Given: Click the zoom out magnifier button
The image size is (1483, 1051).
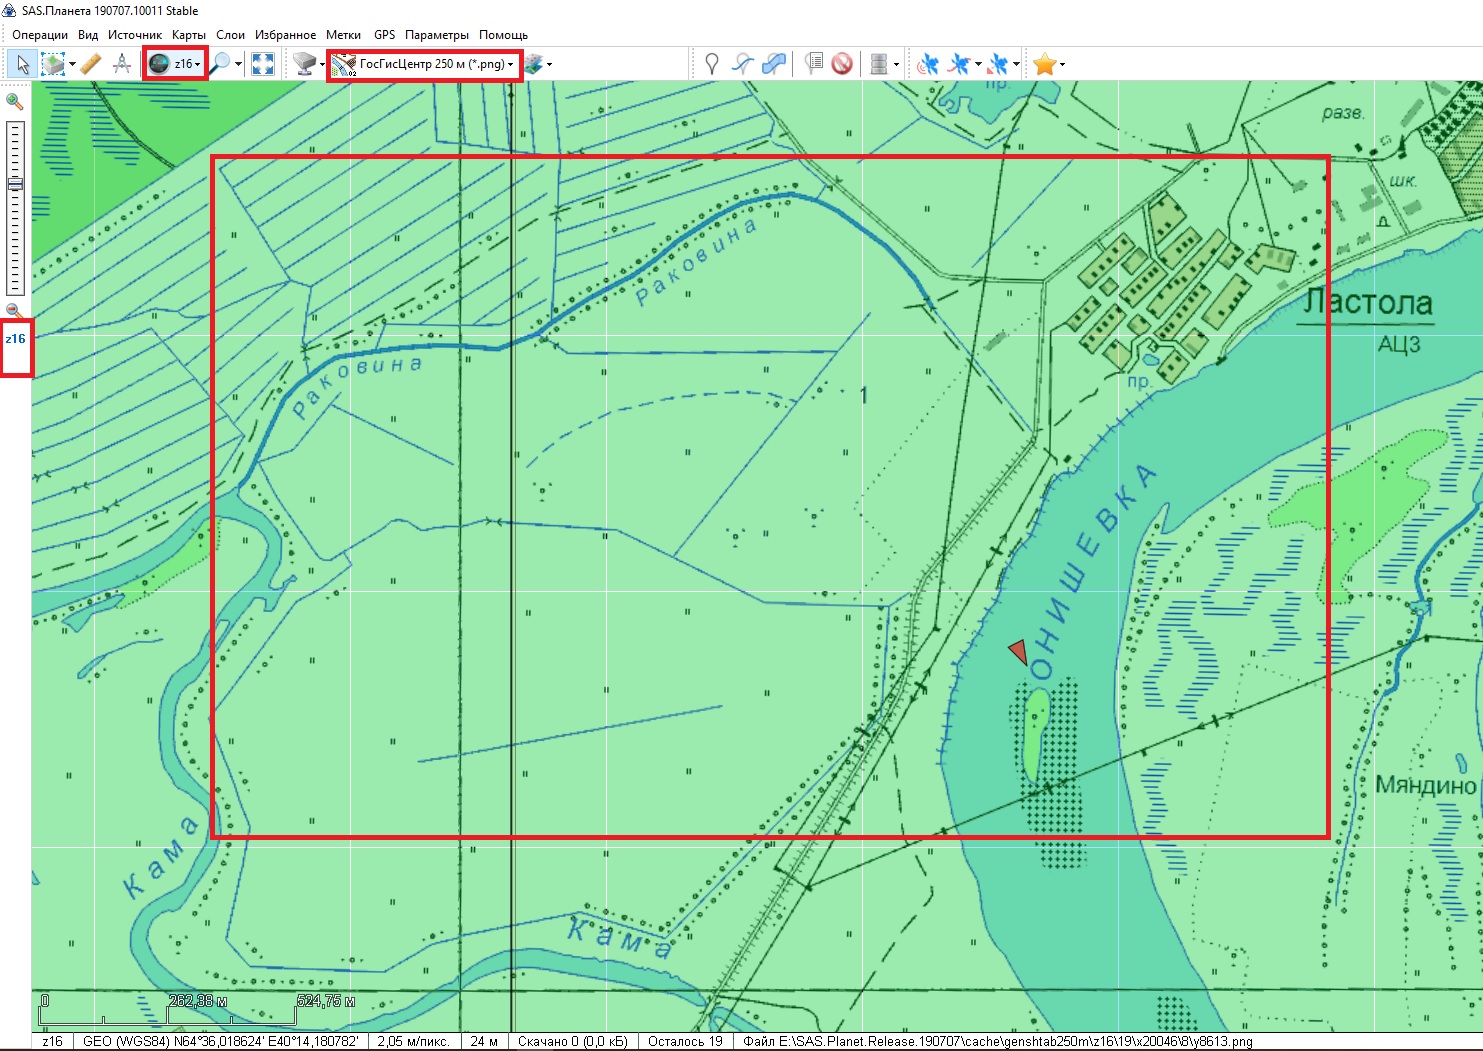Looking at the screenshot, I should point(15,311).
